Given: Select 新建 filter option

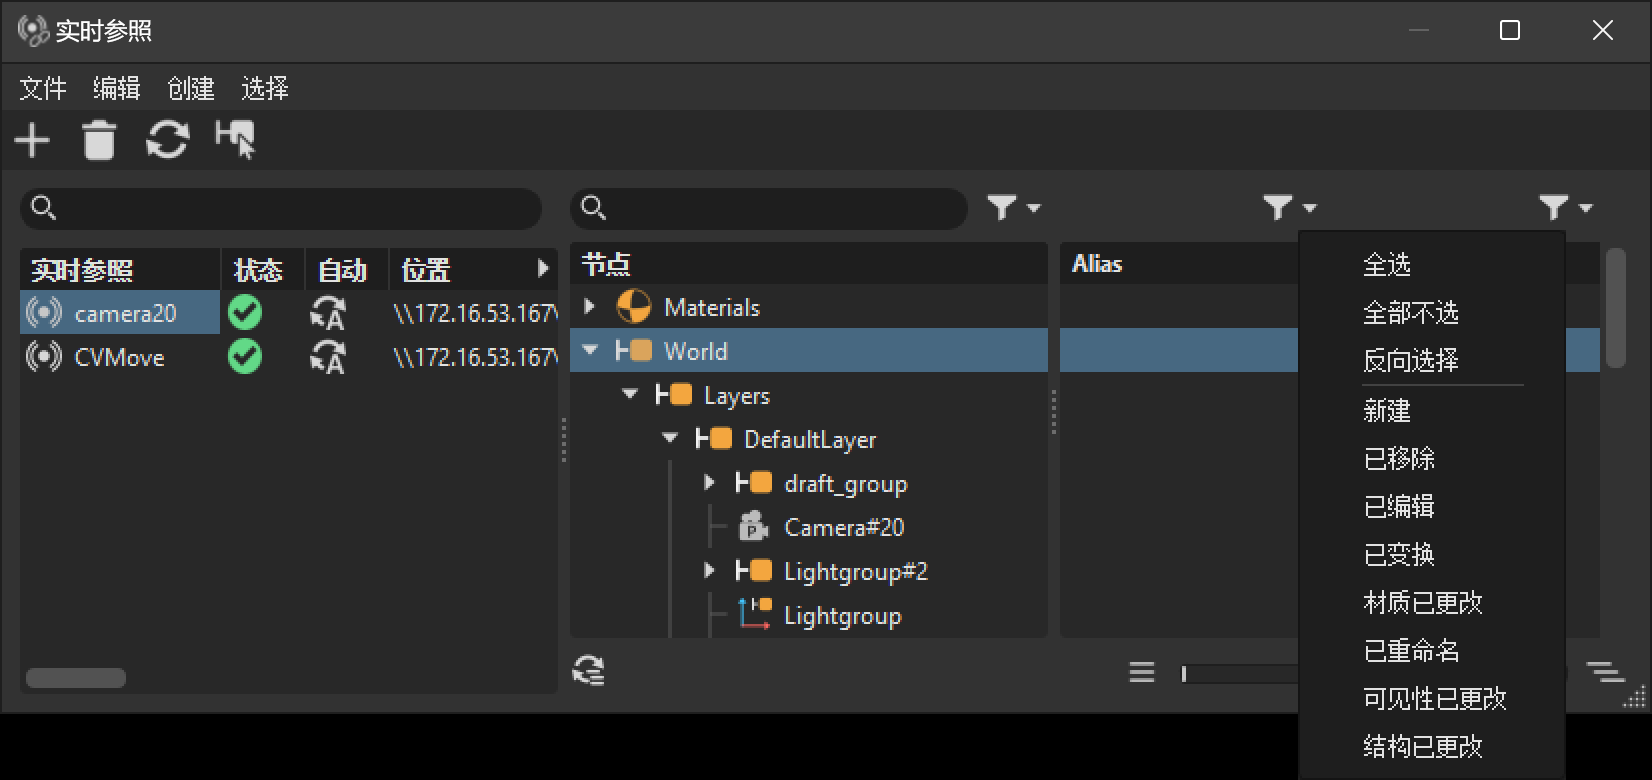Looking at the screenshot, I should pyautogui.click(x=1387, y=410).
